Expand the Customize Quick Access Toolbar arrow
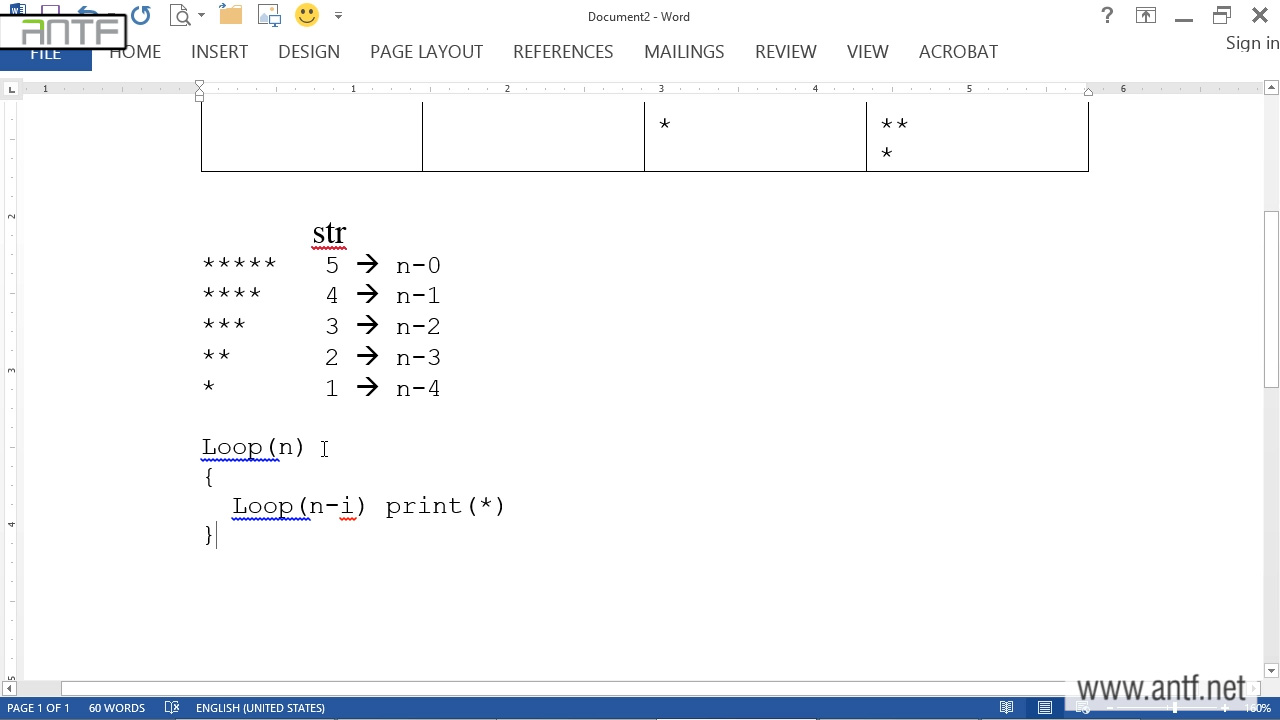This screenshot has height=720, width=1280. [338, 15]
